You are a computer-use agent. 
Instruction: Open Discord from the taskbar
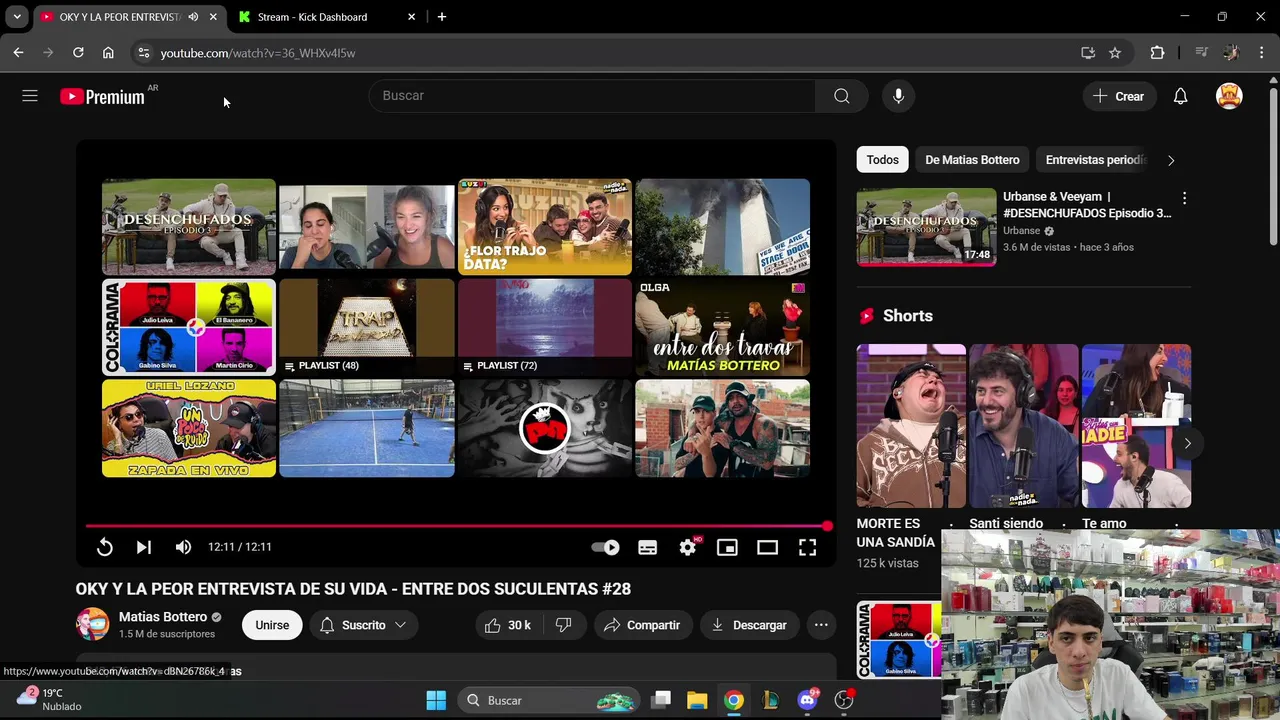(808, 700)
